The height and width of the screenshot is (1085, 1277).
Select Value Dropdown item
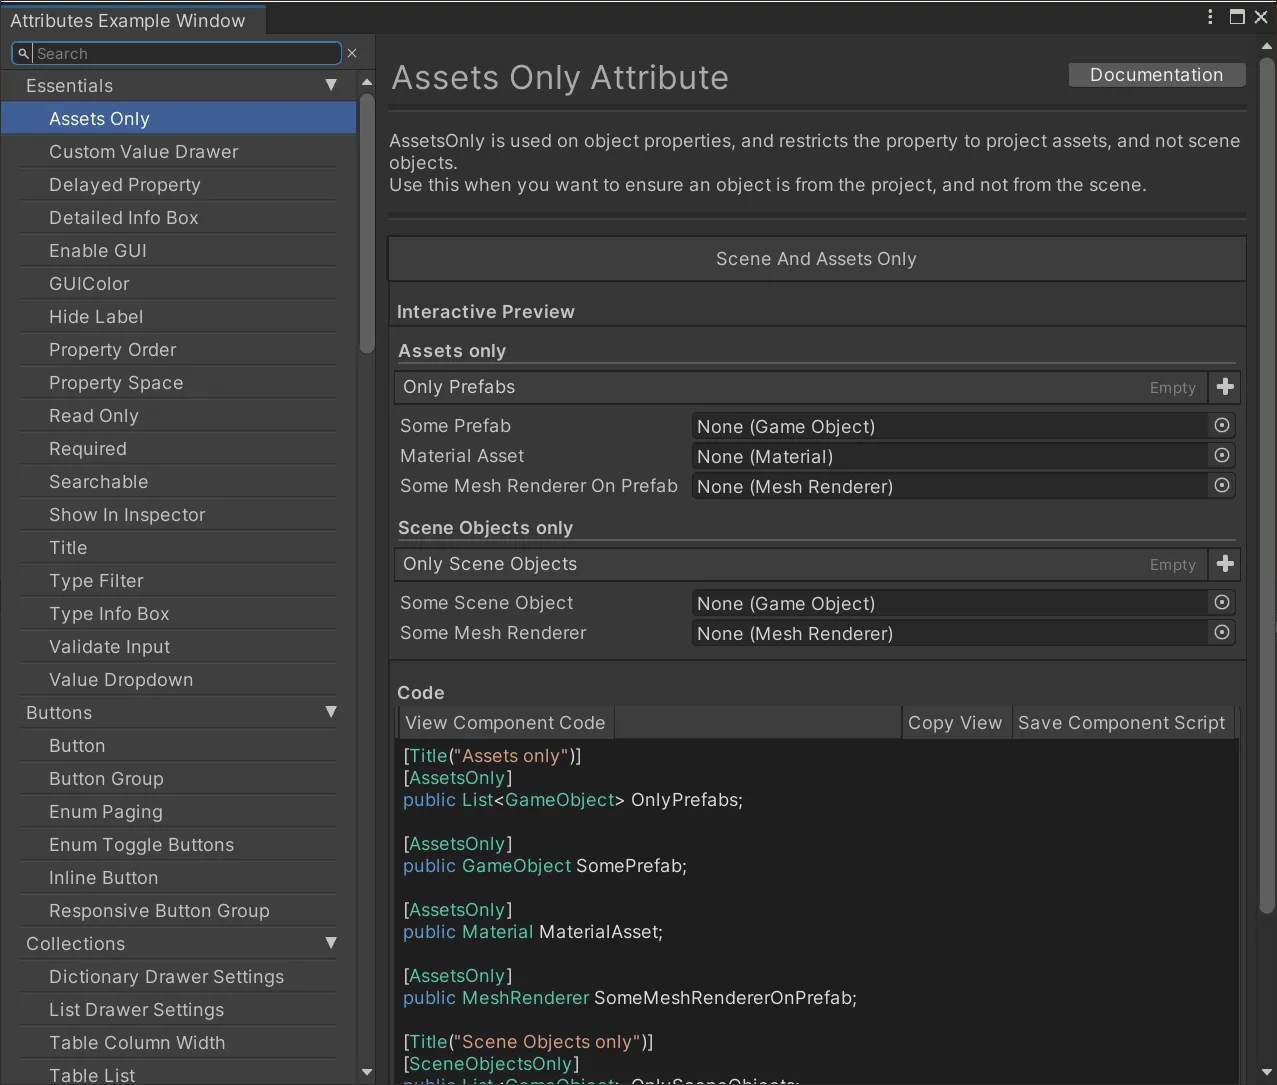click(x=179, y=680)
